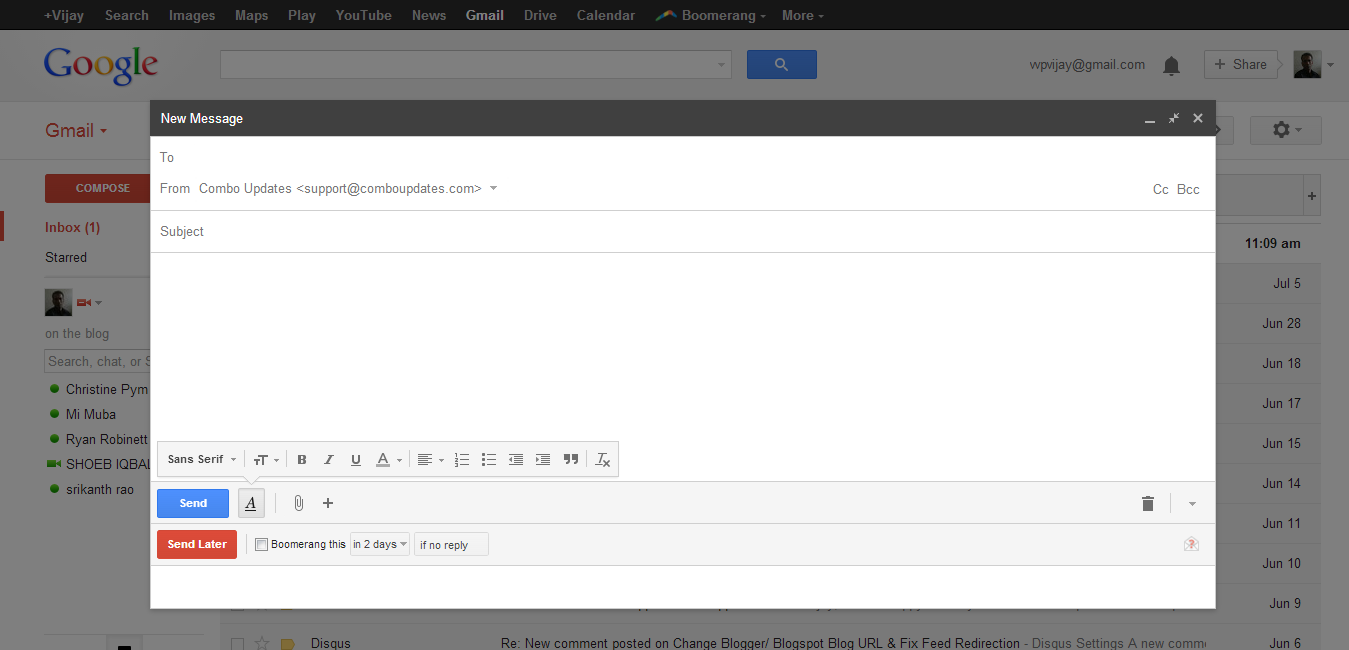Increase the indent level

[542, 460]
